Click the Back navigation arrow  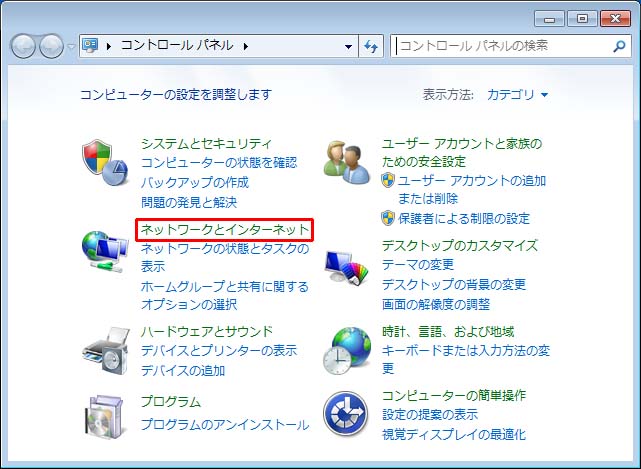click(x=23, y=45)
